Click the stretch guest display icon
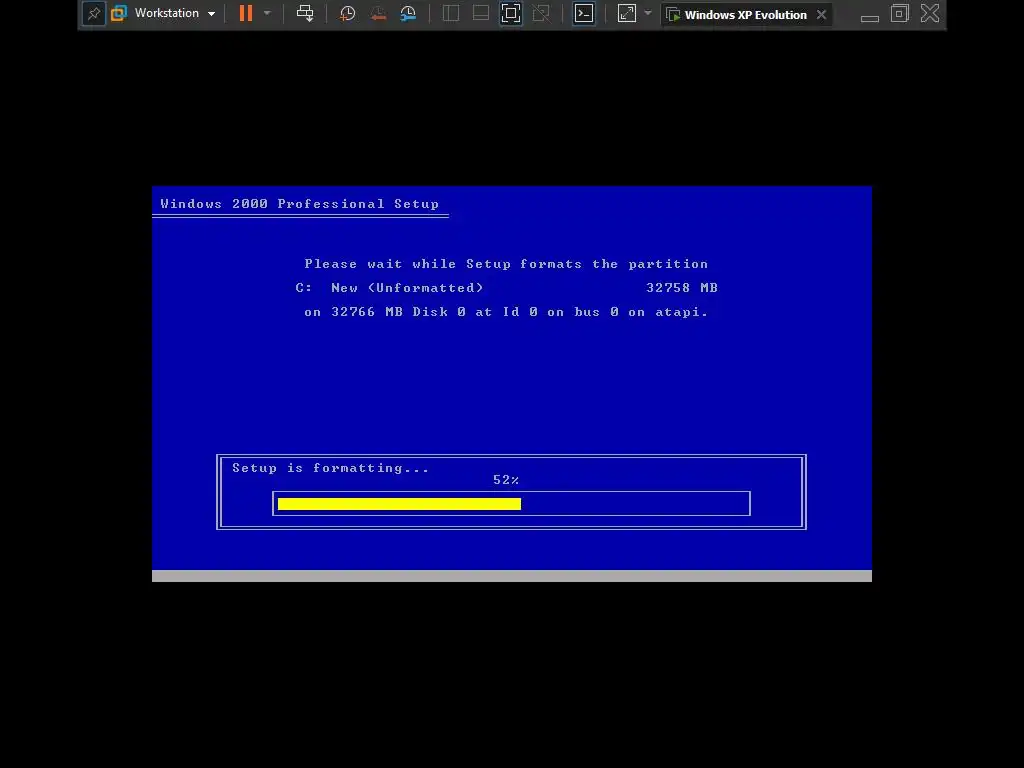Screen dimensions: 1024x768 tap(627, 13)
